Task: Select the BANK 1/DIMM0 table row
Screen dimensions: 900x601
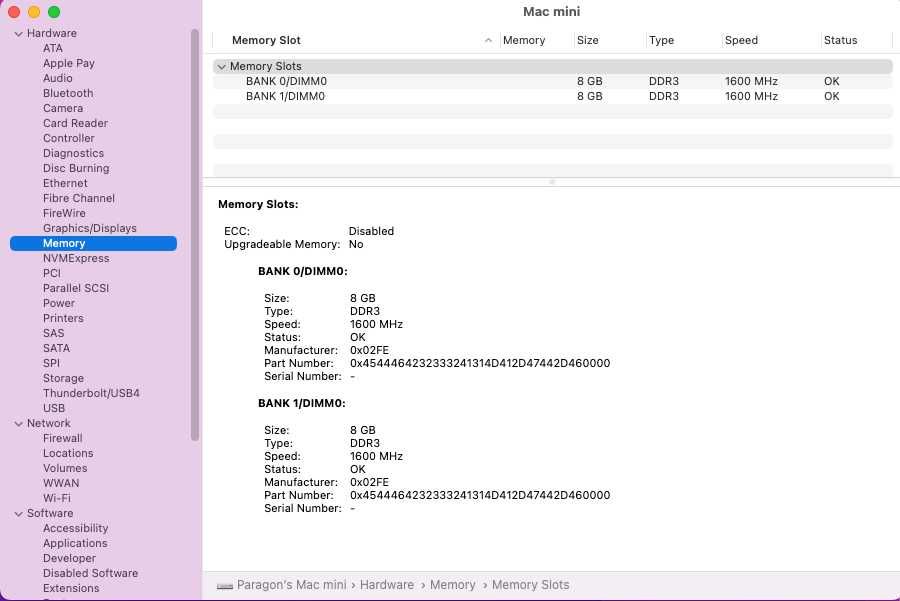Action: (x=553, y=96)
